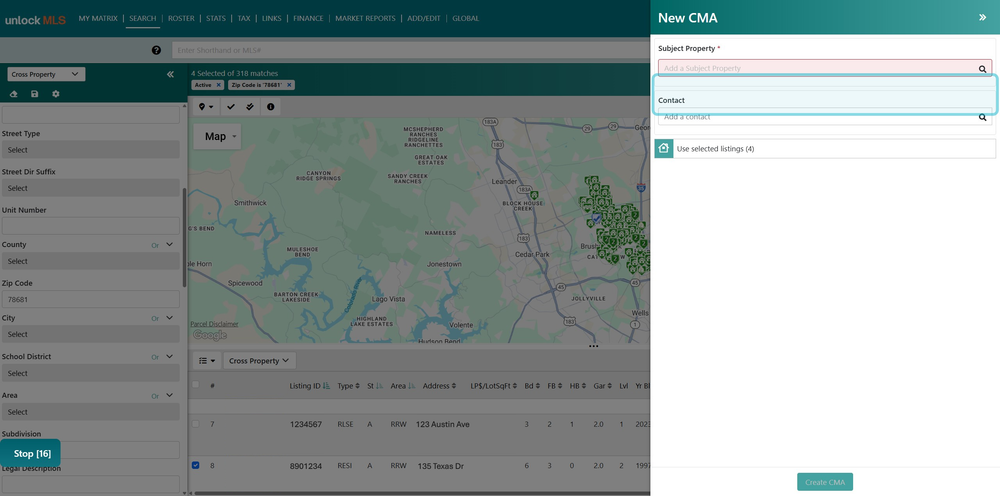
Task: Open the results Cross Property display dropdown
Action: coord(259,361)
